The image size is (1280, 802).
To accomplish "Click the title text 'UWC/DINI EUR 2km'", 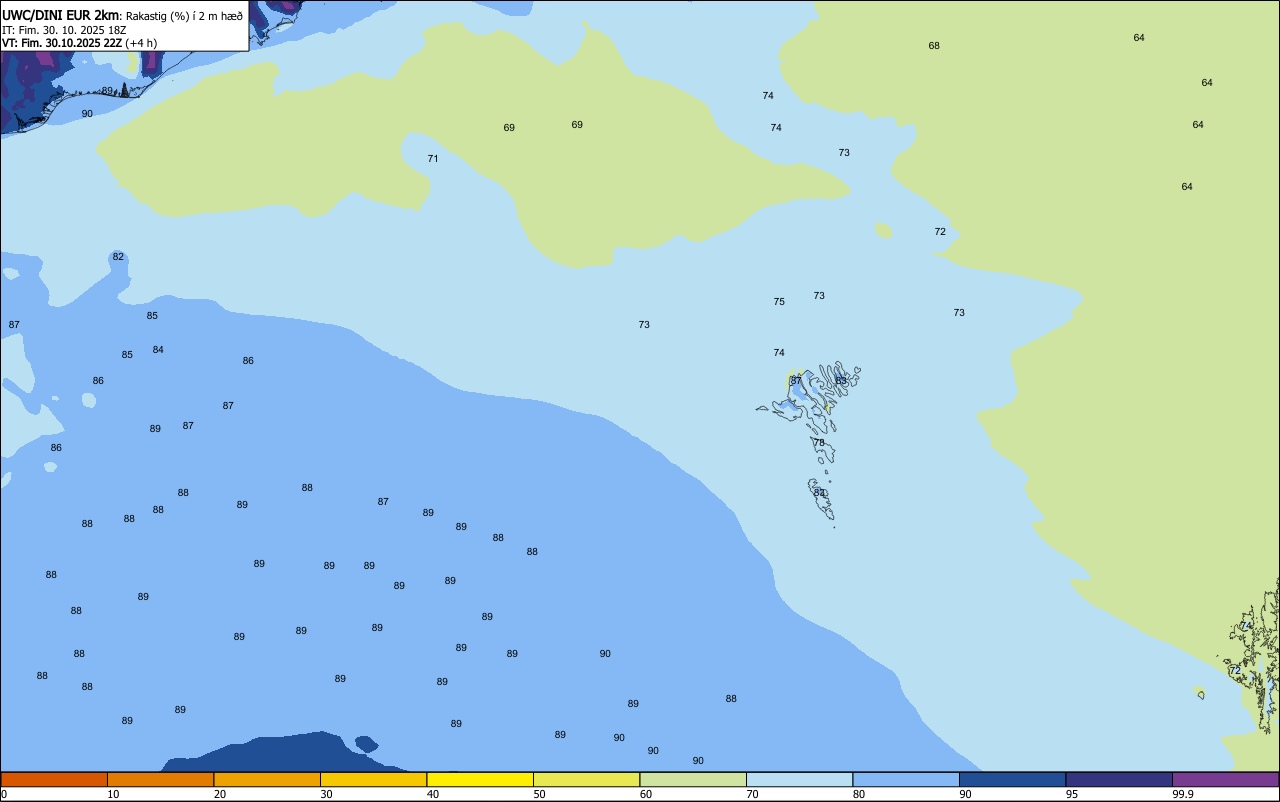I will click(x=61, y=15).
